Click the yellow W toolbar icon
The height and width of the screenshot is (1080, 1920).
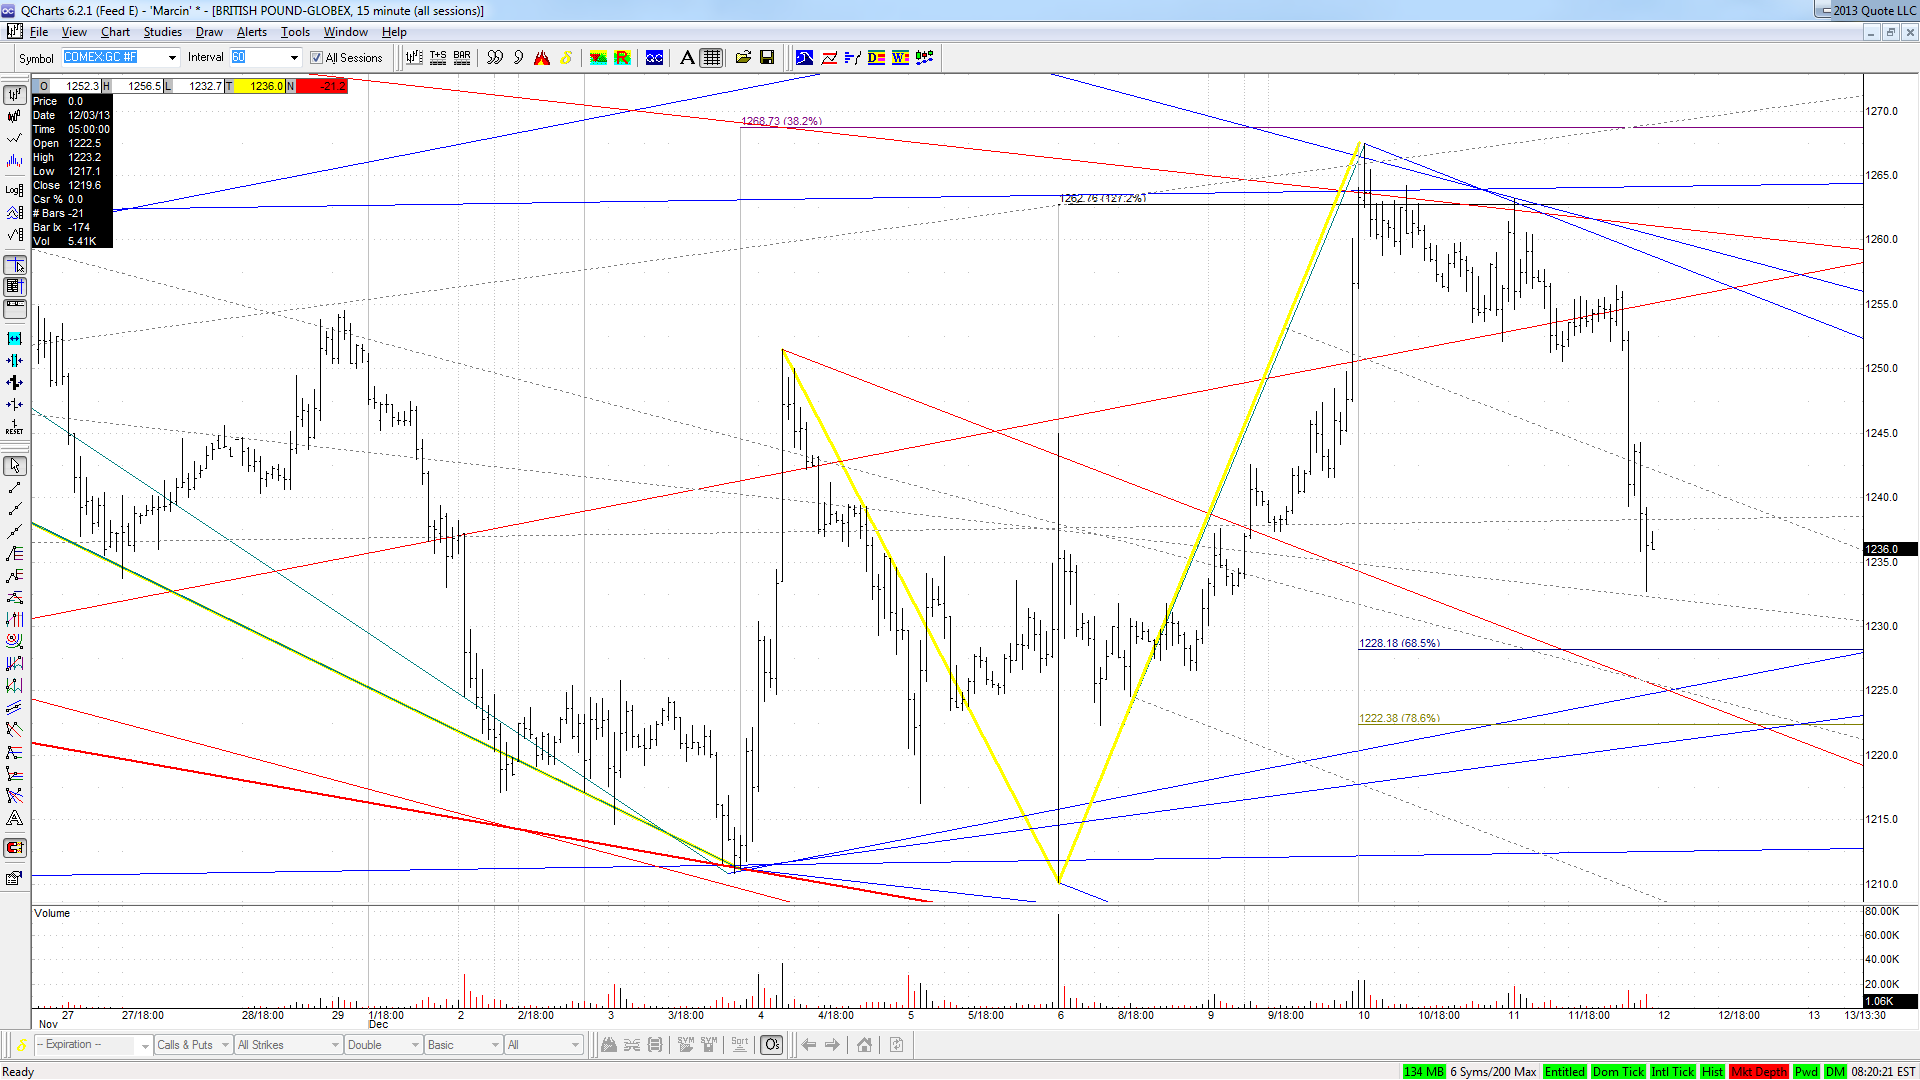tap(900, 58)
